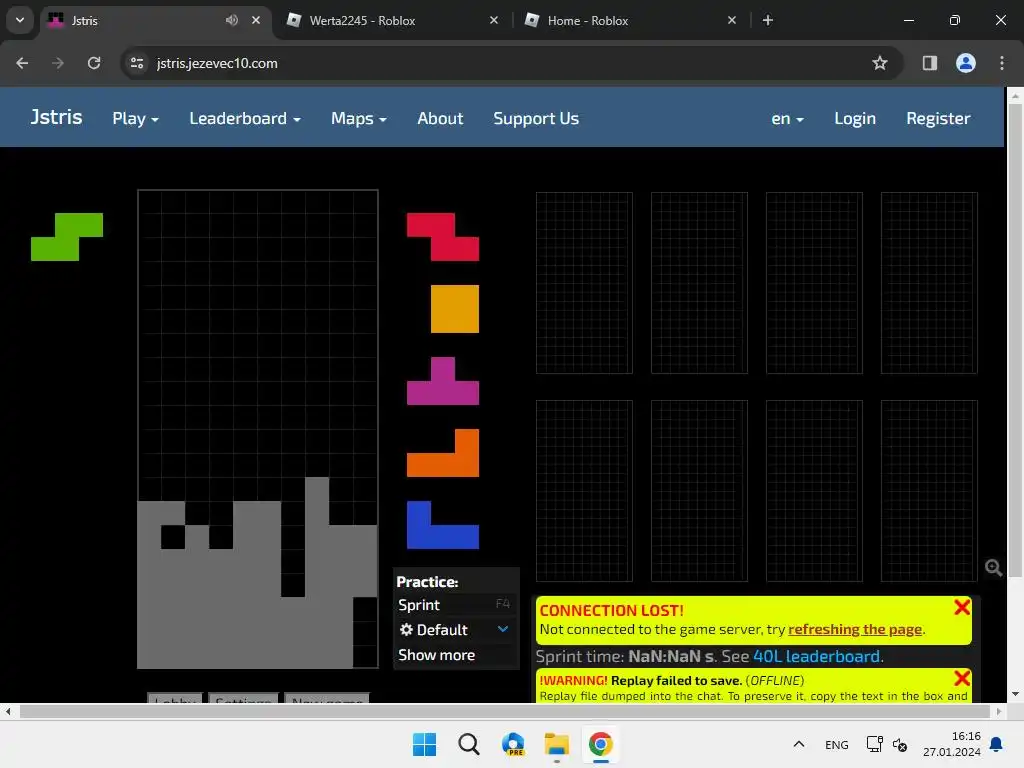Click the refreshing the page link
This screenshot has height=768, width=1024.
tap(855, 630)
